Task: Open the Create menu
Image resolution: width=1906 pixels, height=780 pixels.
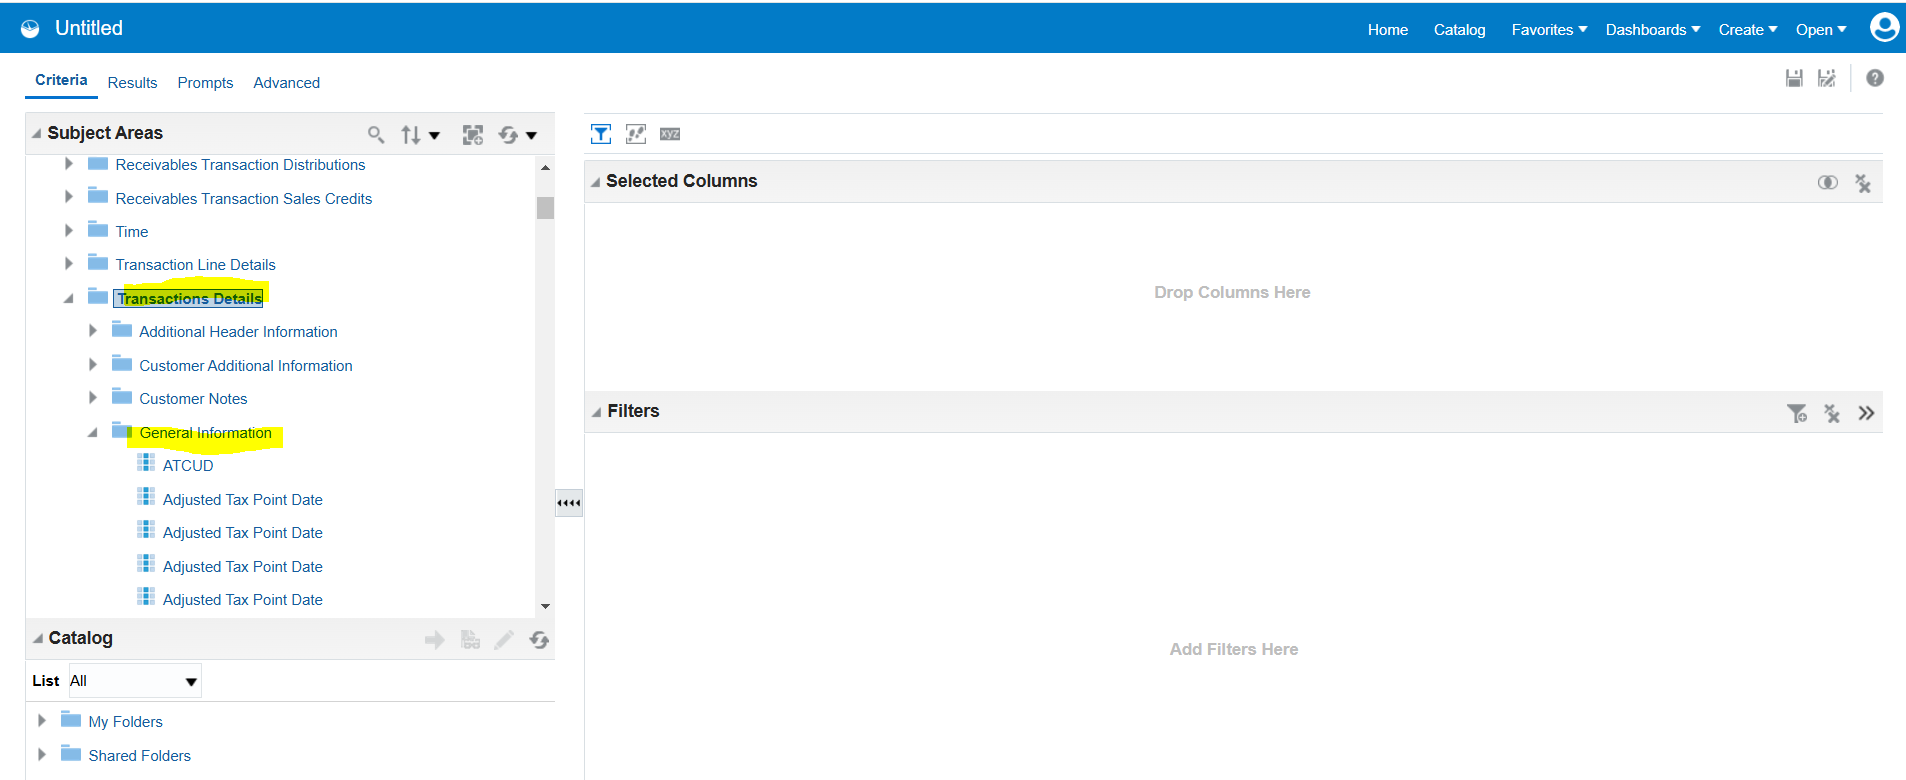Action: point(1748,30)
